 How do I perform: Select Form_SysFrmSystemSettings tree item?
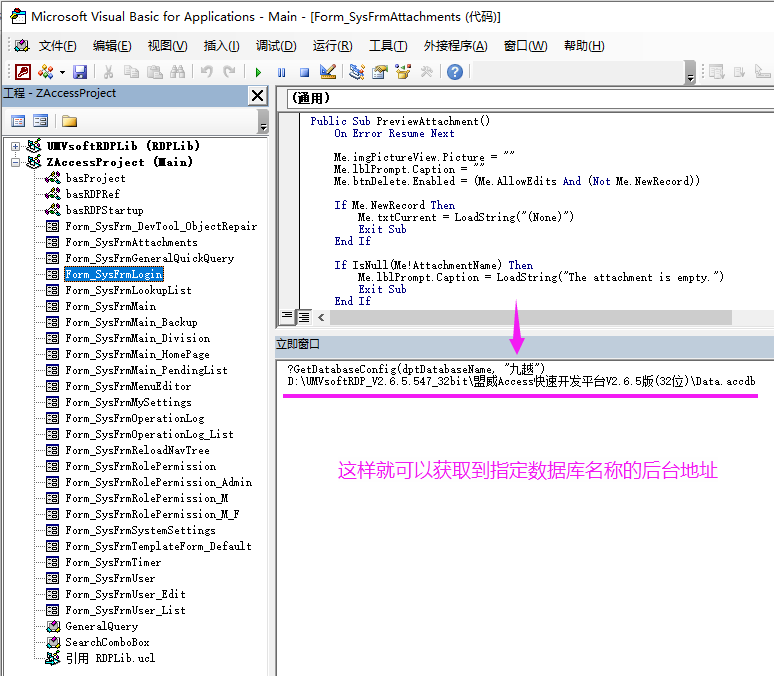(140, 530)
